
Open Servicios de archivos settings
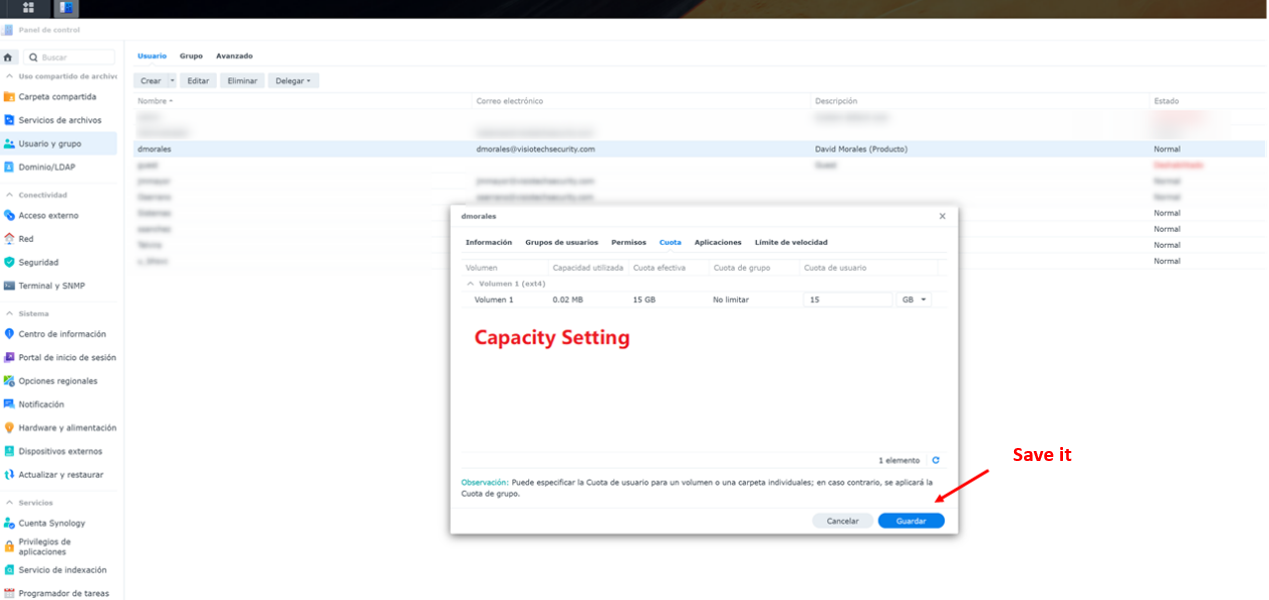58,120
